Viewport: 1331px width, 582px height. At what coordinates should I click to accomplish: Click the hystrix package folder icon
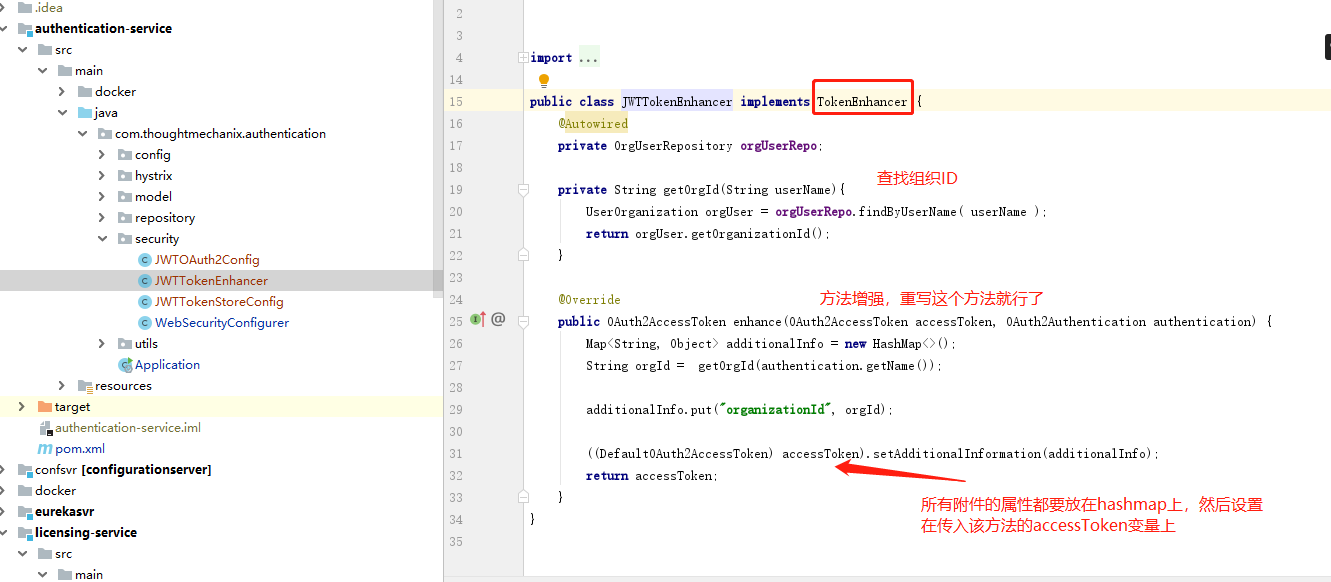(125, 176)
